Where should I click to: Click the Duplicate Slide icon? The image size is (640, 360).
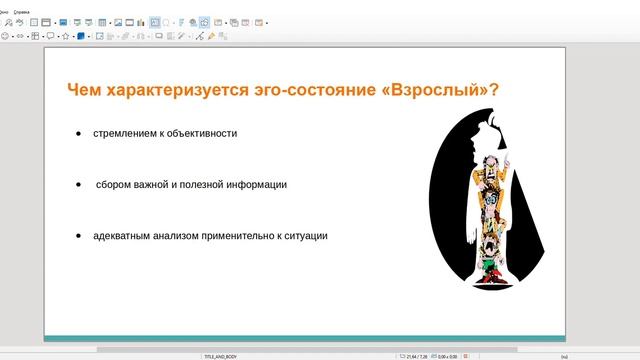234,23
